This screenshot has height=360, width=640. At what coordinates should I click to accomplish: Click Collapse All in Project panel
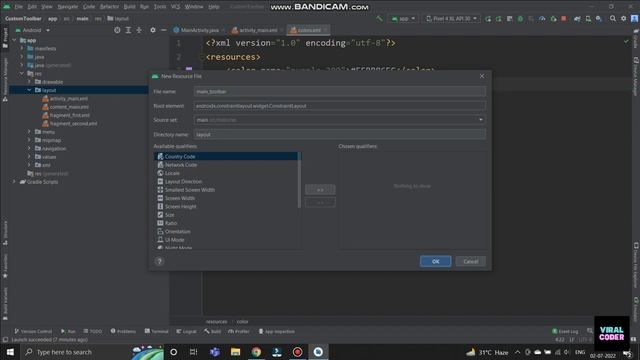139,30
